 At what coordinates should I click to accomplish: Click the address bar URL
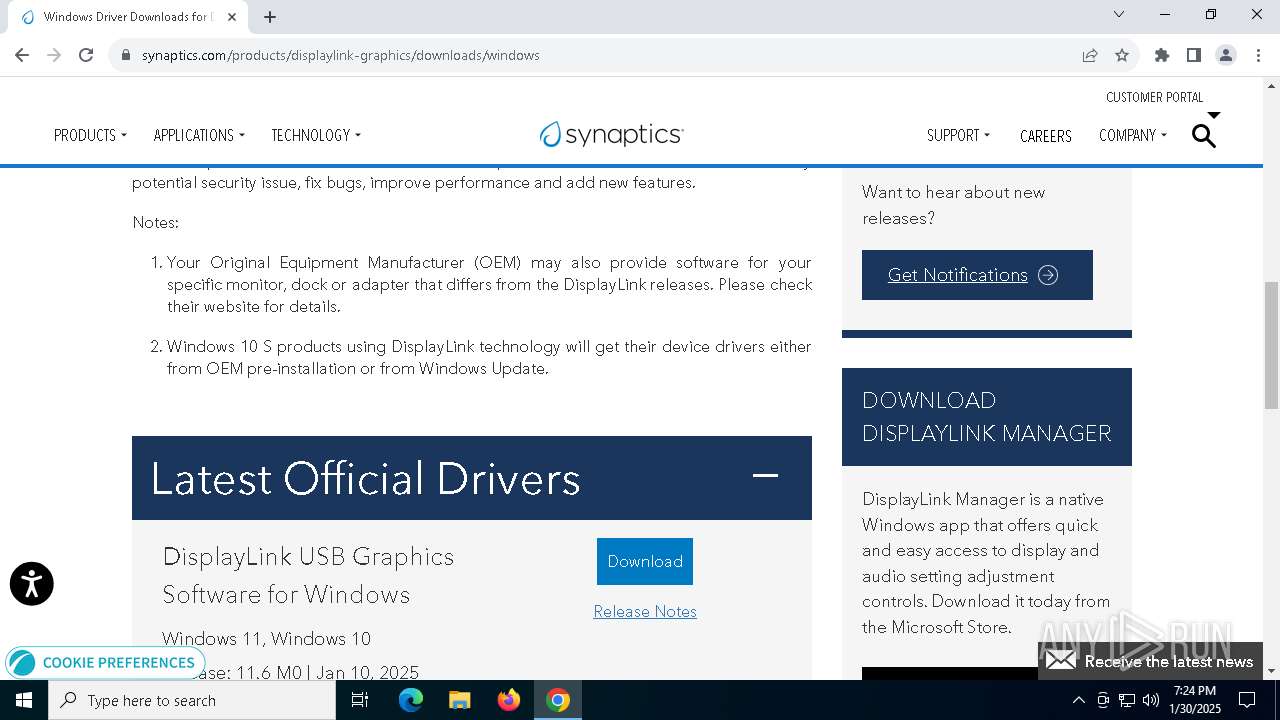[x=341, y=55]
